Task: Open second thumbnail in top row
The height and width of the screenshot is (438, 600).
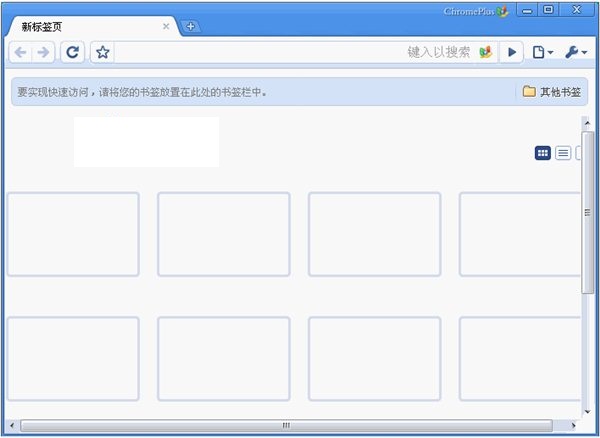Action: point(224,234)
